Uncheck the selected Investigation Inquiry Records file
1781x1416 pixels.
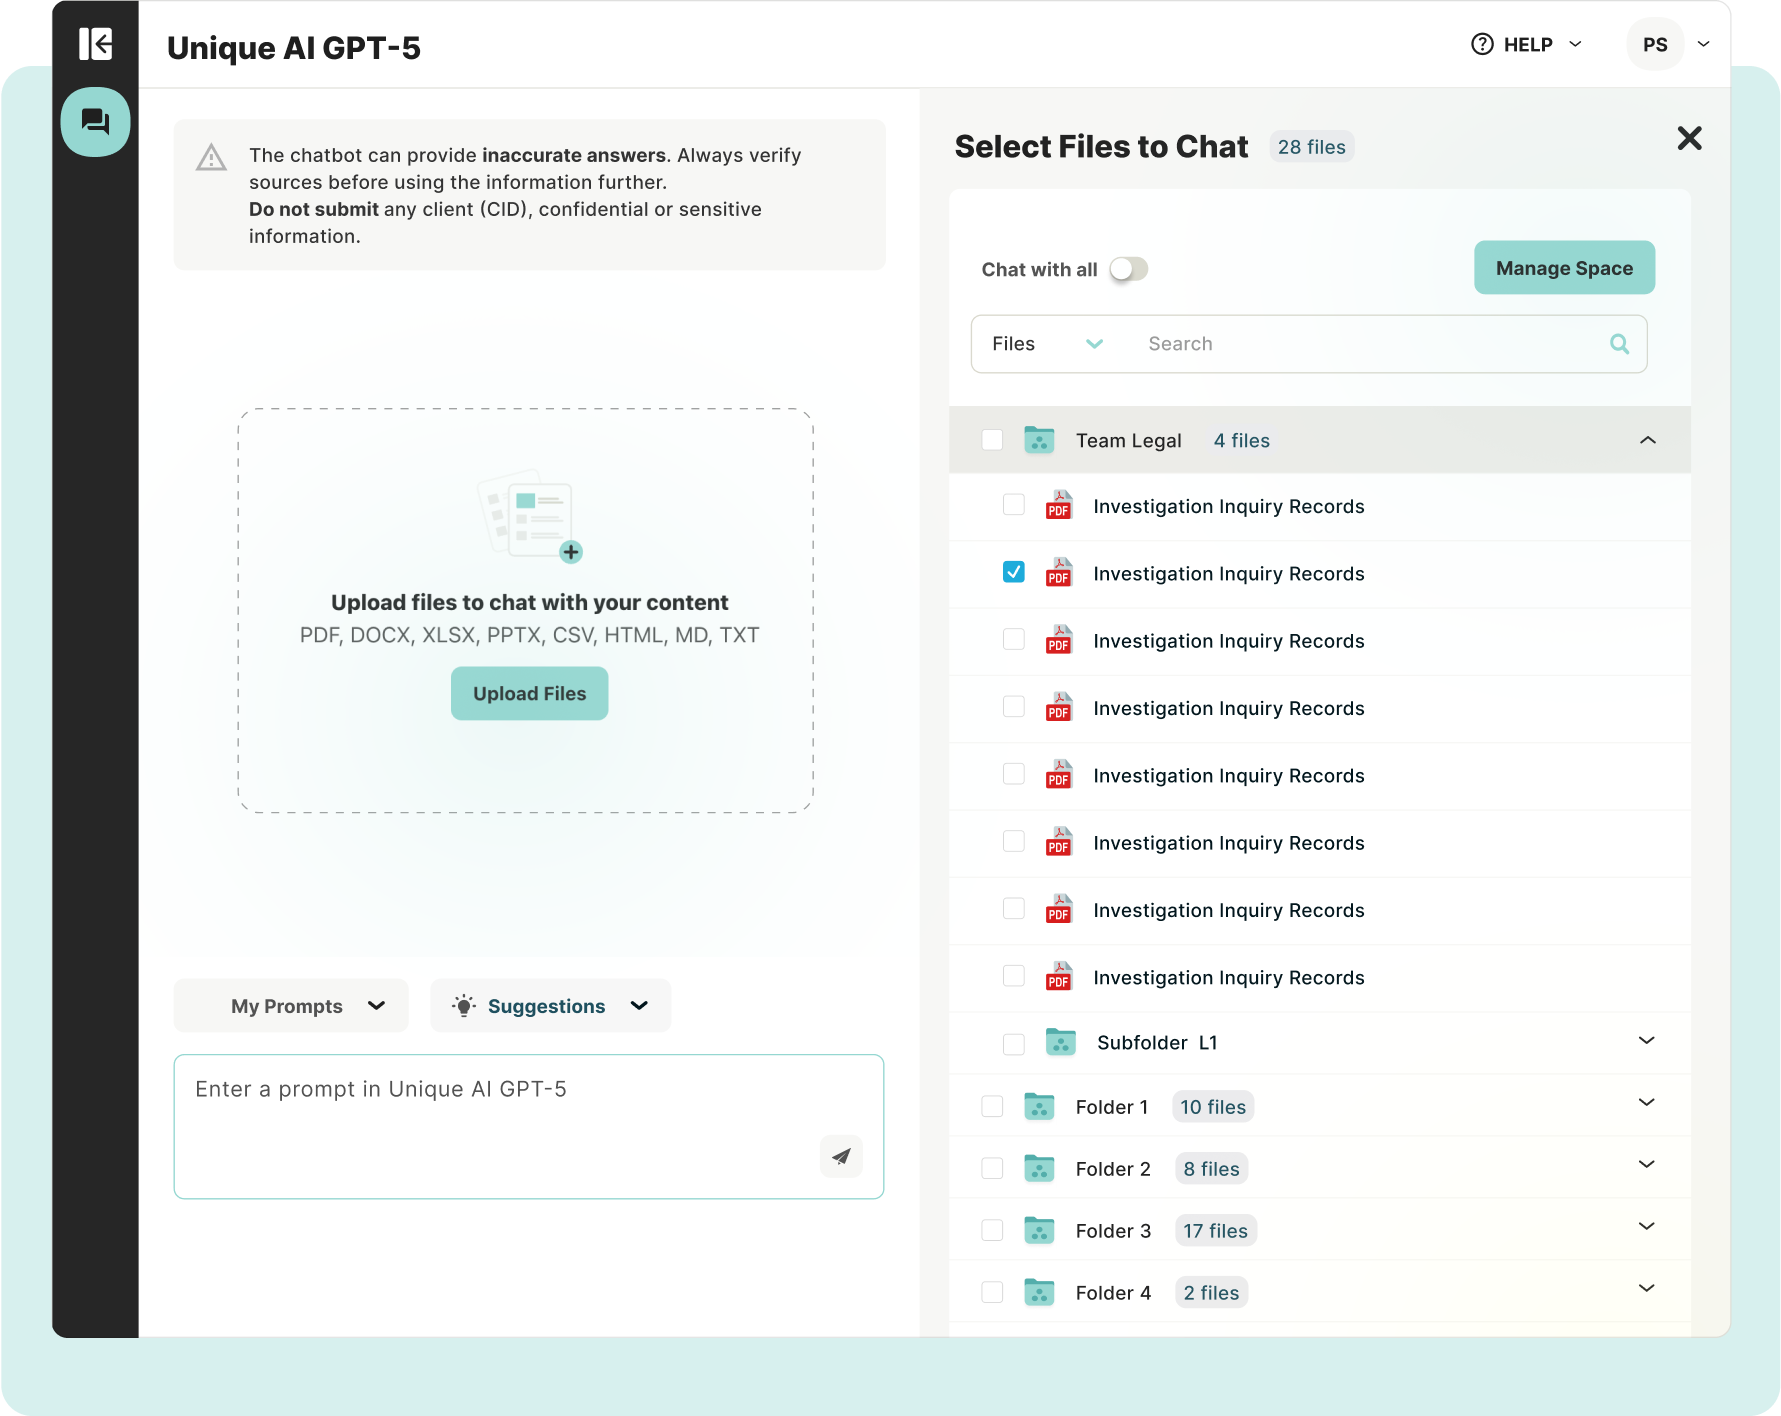[1013, 572]
